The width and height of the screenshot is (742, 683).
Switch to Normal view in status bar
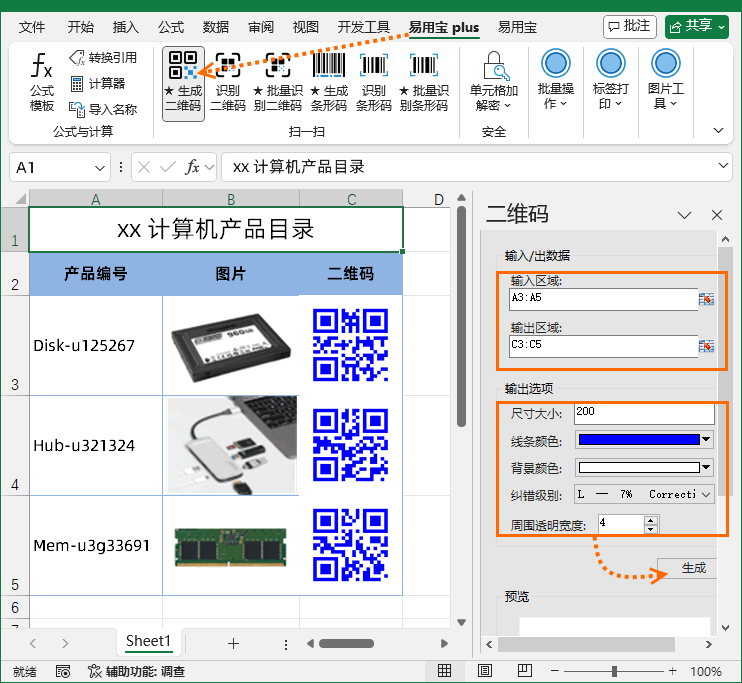(445, 671)
